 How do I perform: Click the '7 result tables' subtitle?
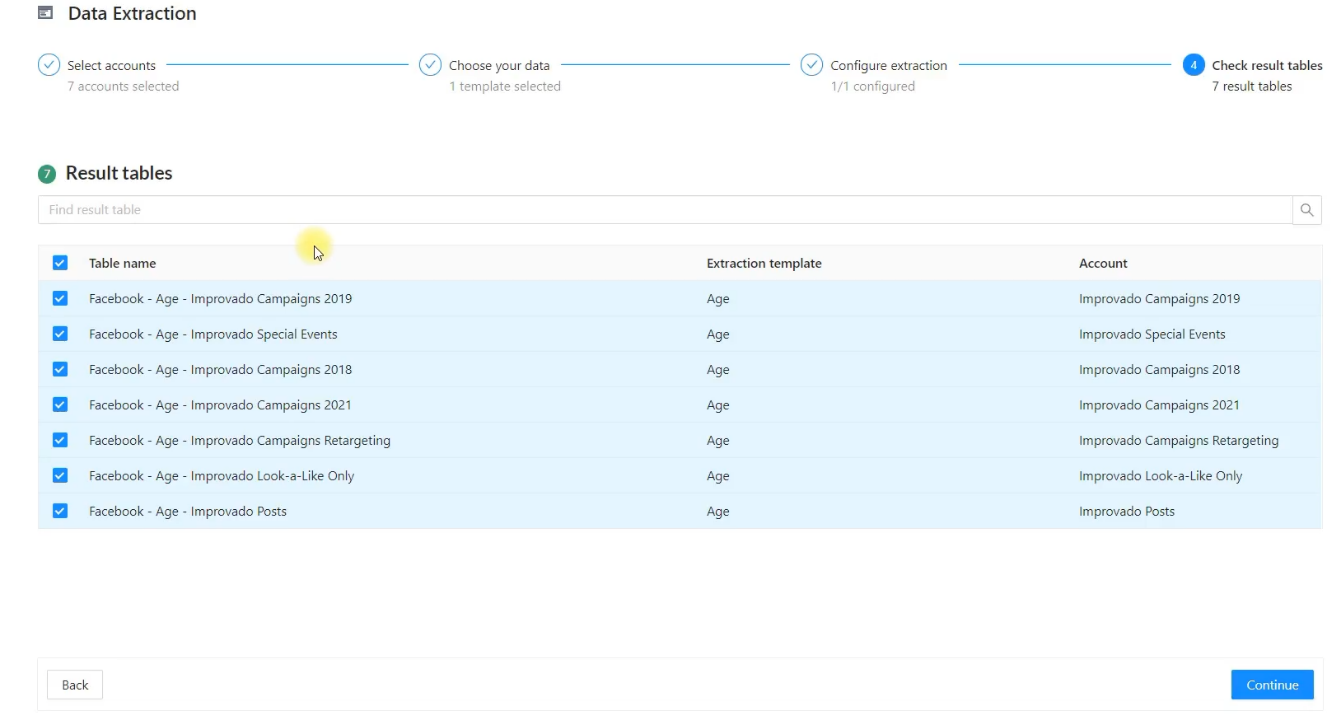tap(1252, 86)
